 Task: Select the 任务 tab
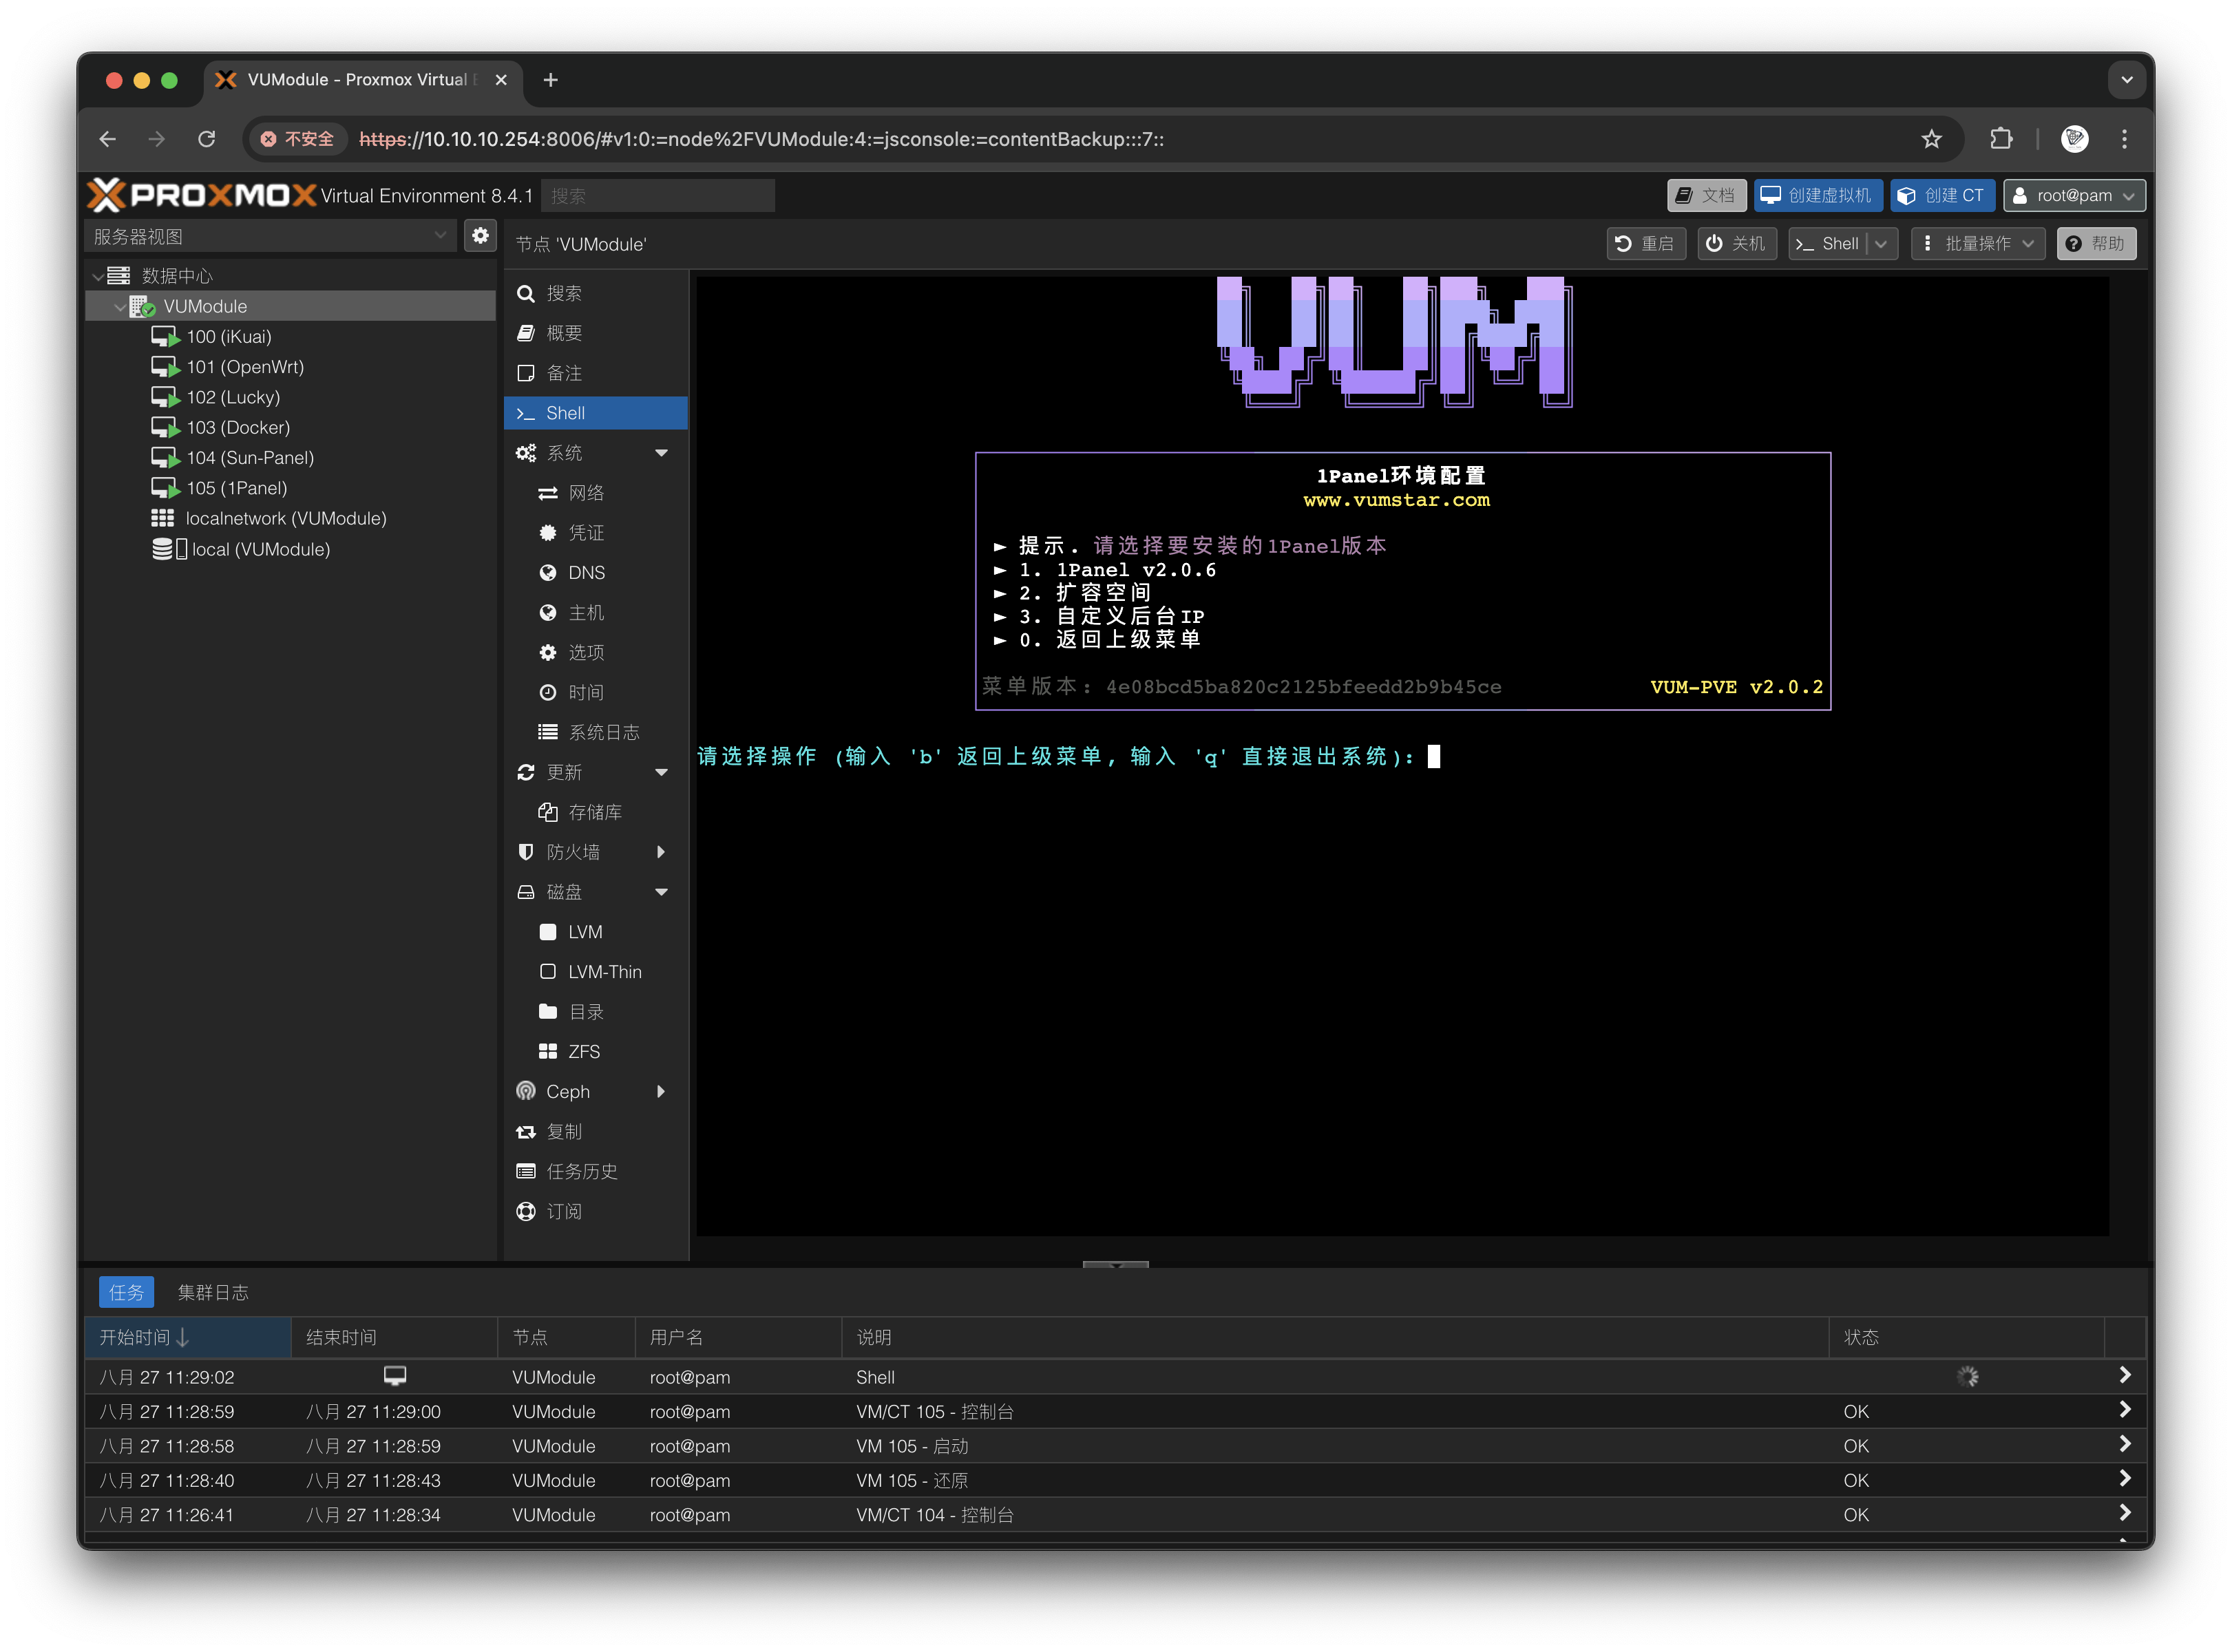point(126,1291)
